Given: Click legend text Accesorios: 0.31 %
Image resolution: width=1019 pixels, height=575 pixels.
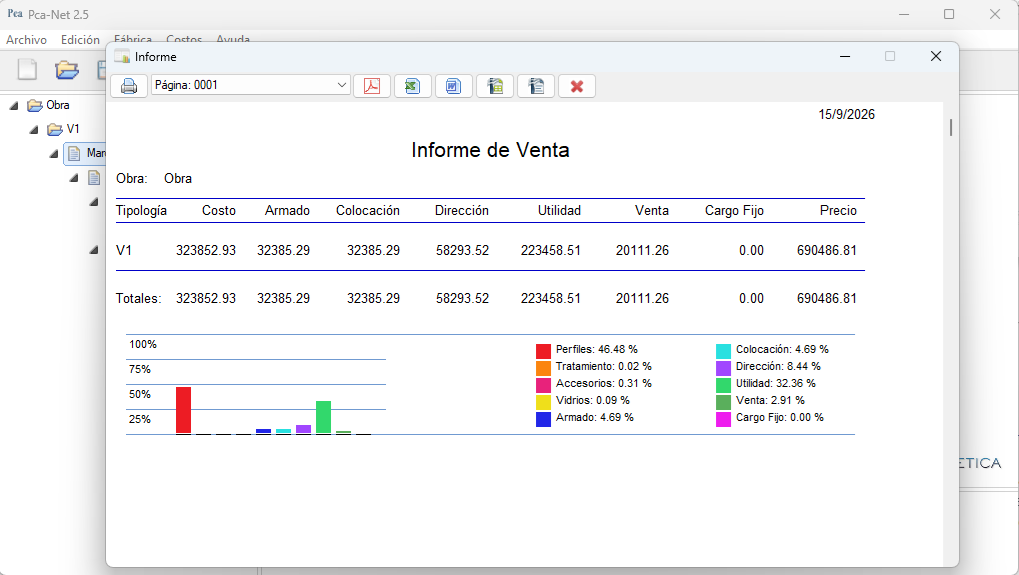Looking at the screenshot, I should [x=604, y=383].
